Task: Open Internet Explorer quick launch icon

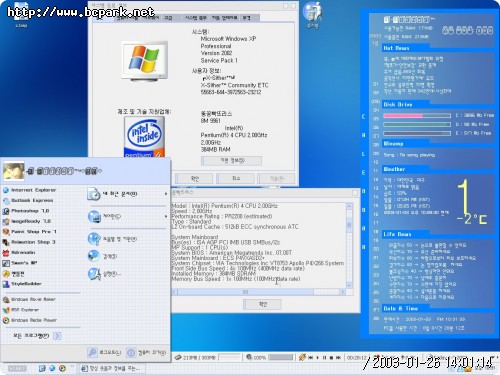Action: click(x=52, y=368)
